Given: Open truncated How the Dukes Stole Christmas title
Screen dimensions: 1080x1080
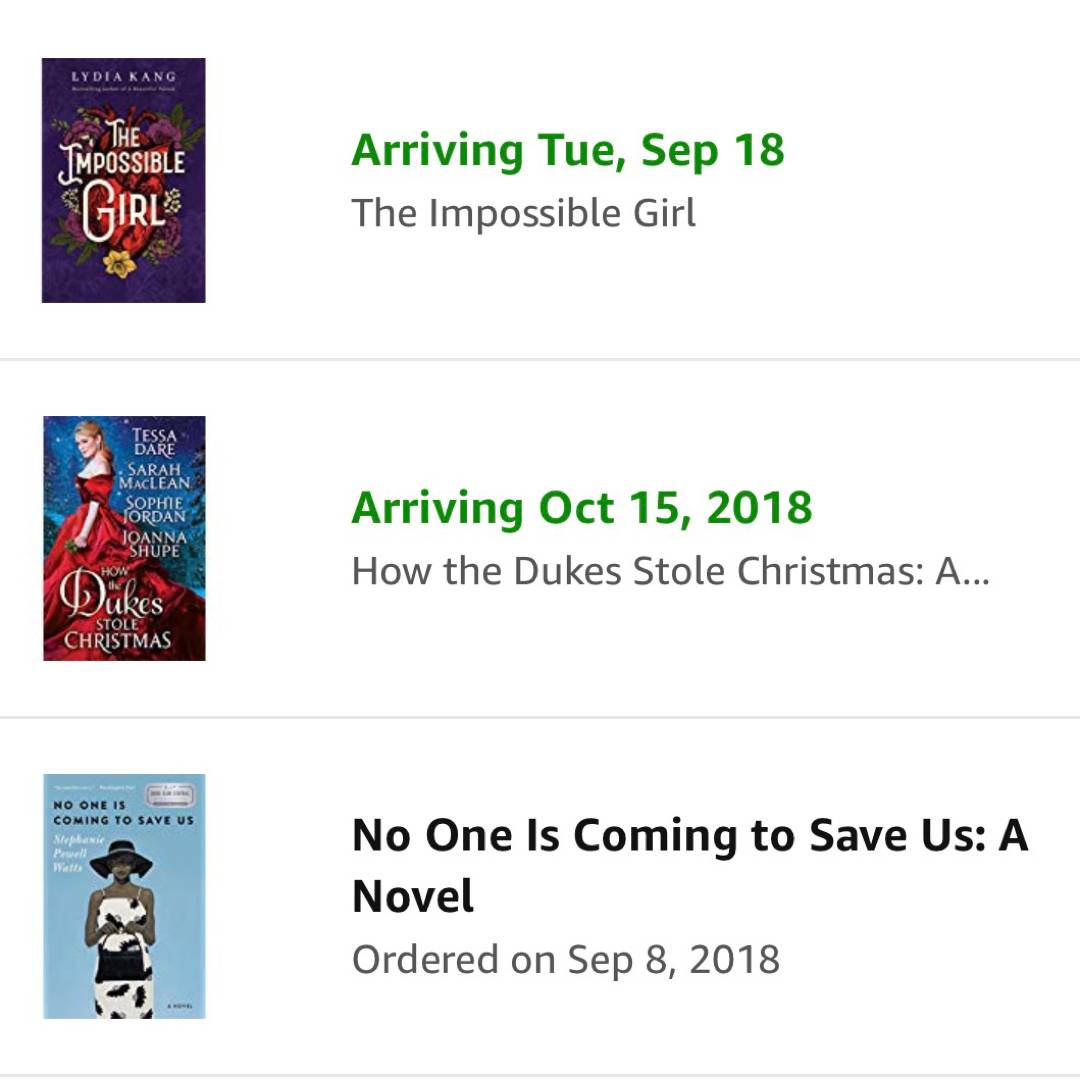Looking at the screenshot, I should [670, 571].
